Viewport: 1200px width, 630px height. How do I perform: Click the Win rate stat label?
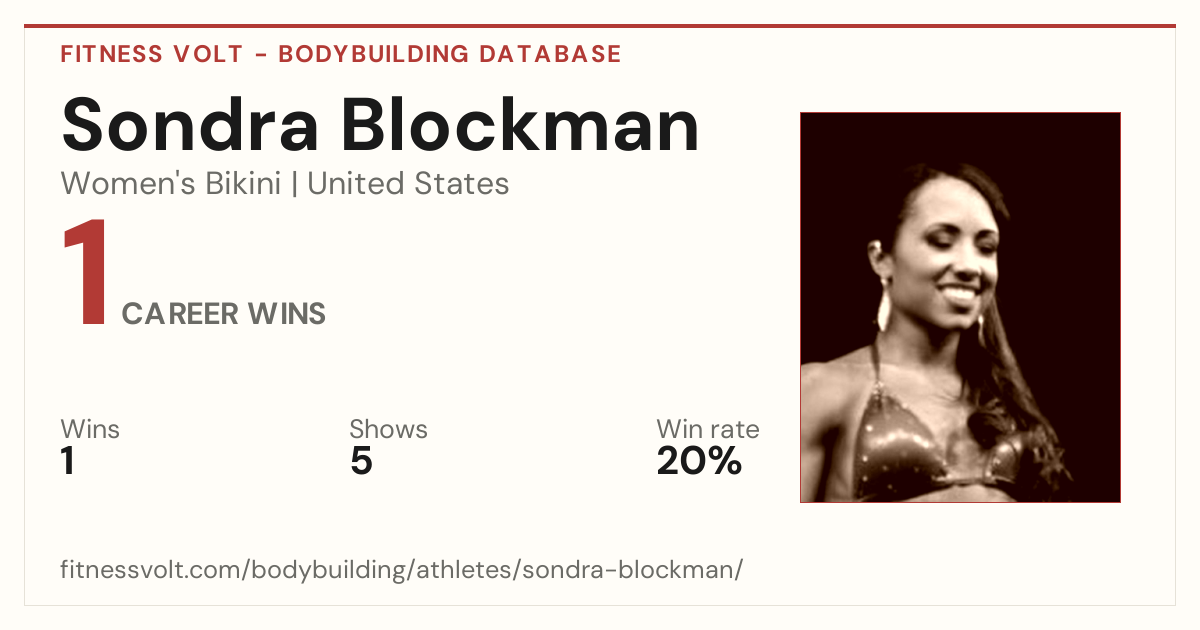tap(708, 430)
